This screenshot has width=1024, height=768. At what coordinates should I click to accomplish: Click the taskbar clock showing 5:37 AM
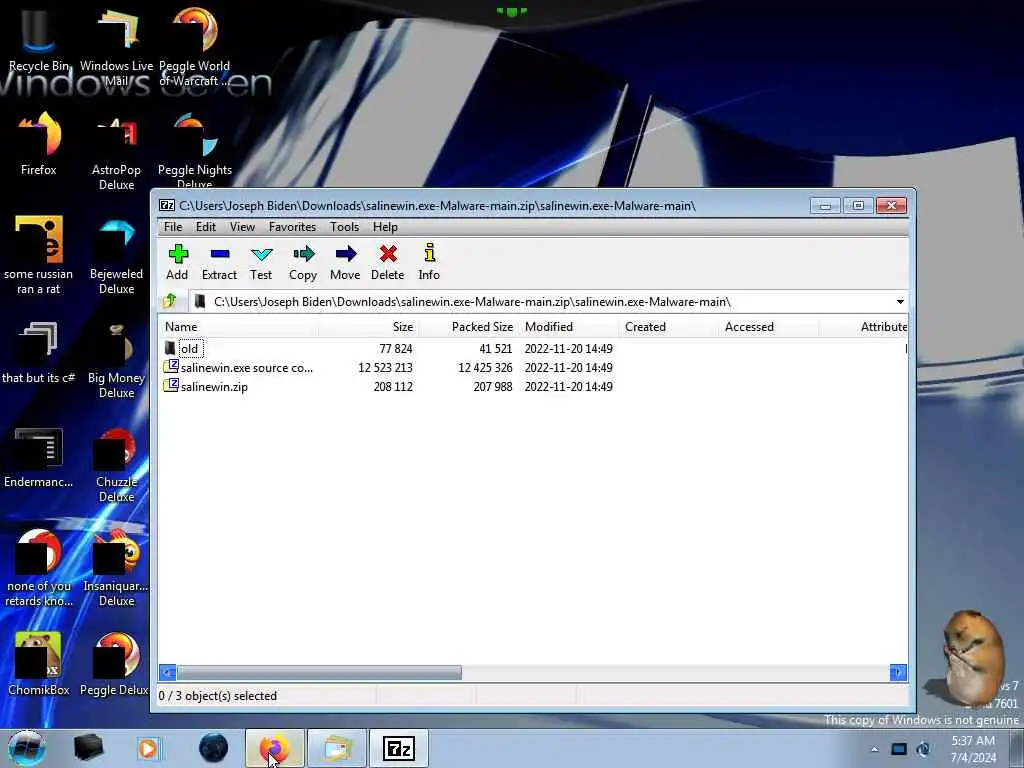point(973,749)
